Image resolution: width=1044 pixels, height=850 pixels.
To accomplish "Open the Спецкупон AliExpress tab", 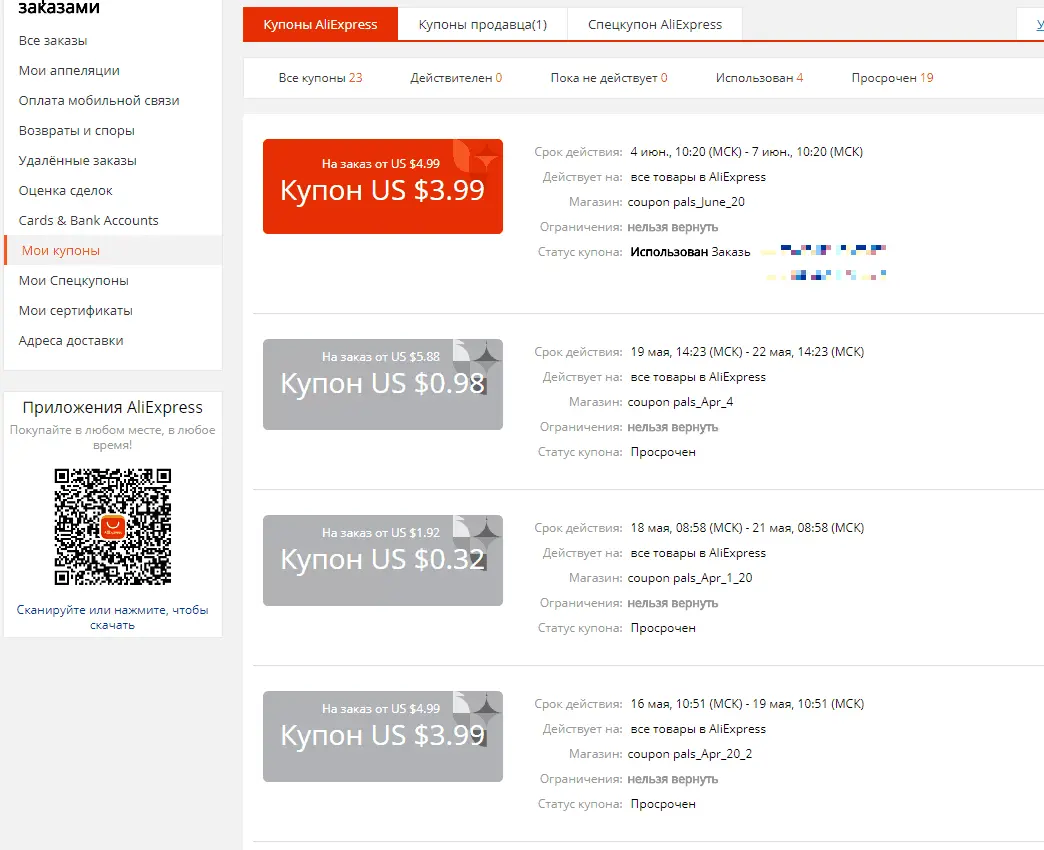I will point(654,25).
